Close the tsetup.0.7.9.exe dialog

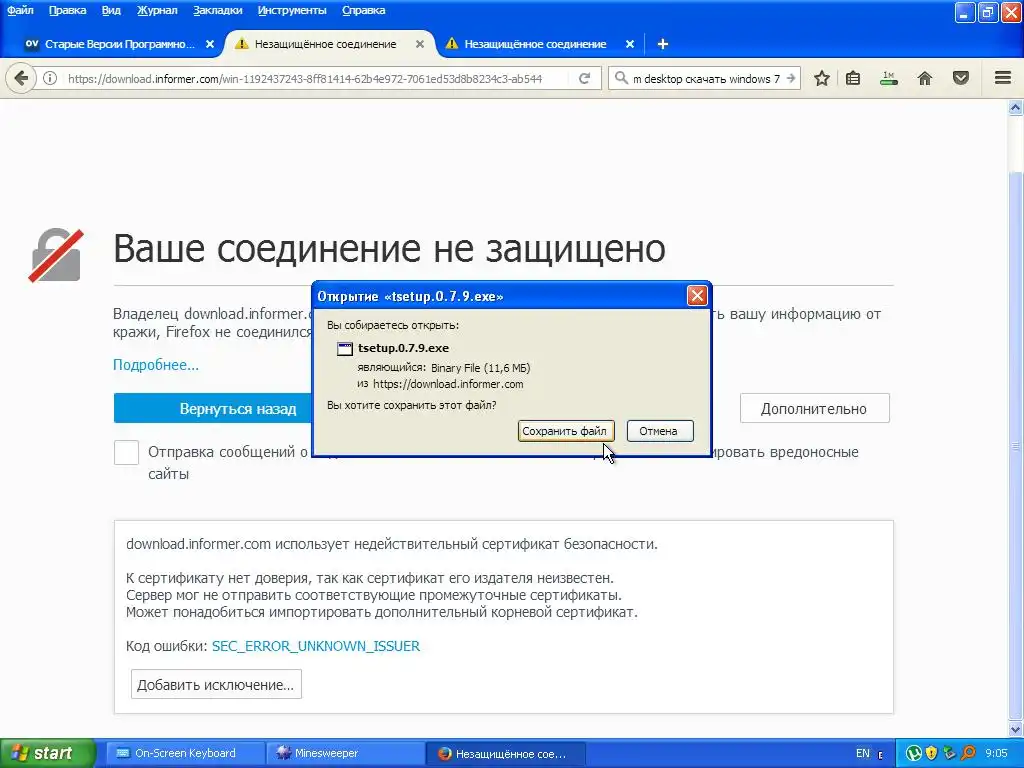[697, 296]
